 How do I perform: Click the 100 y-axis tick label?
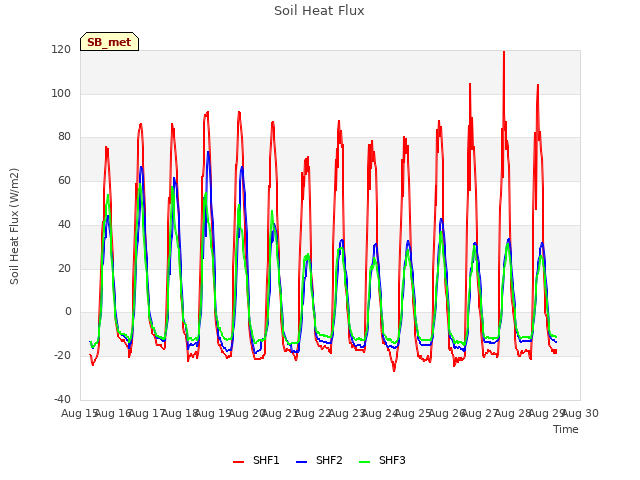pyautogui.click(x=61, y=93)
